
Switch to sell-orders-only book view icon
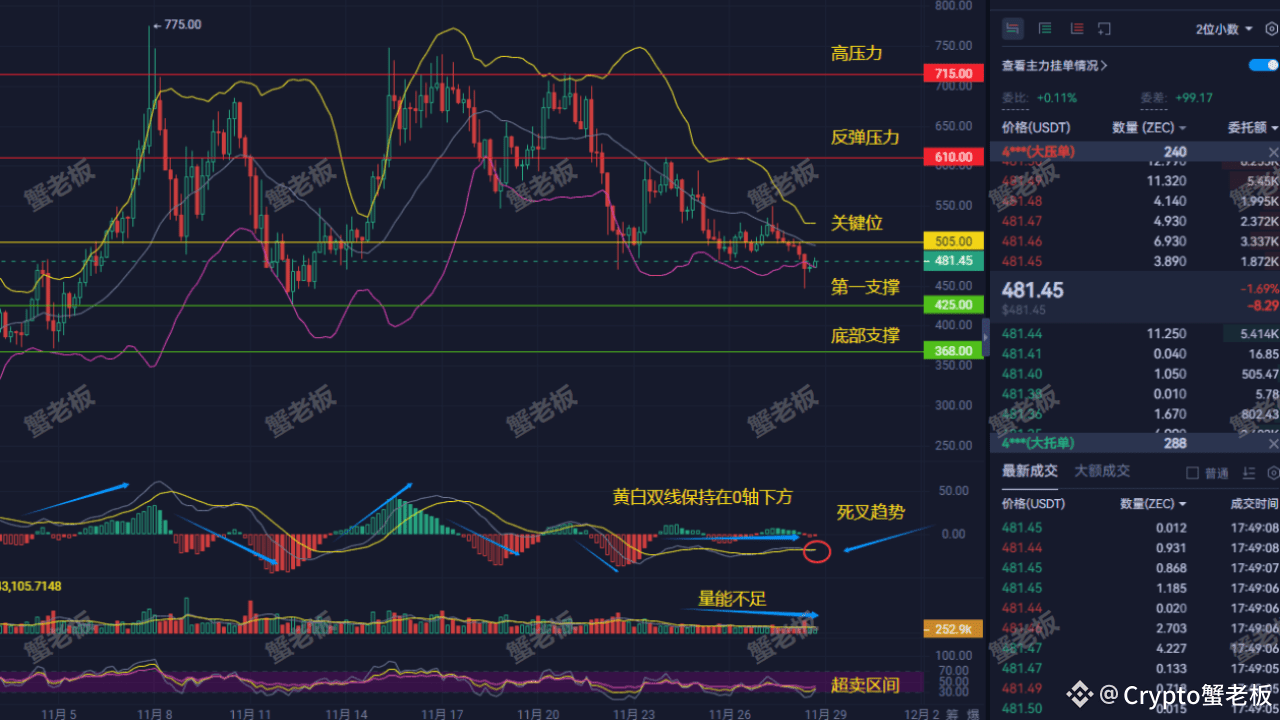click(1077, 29)
